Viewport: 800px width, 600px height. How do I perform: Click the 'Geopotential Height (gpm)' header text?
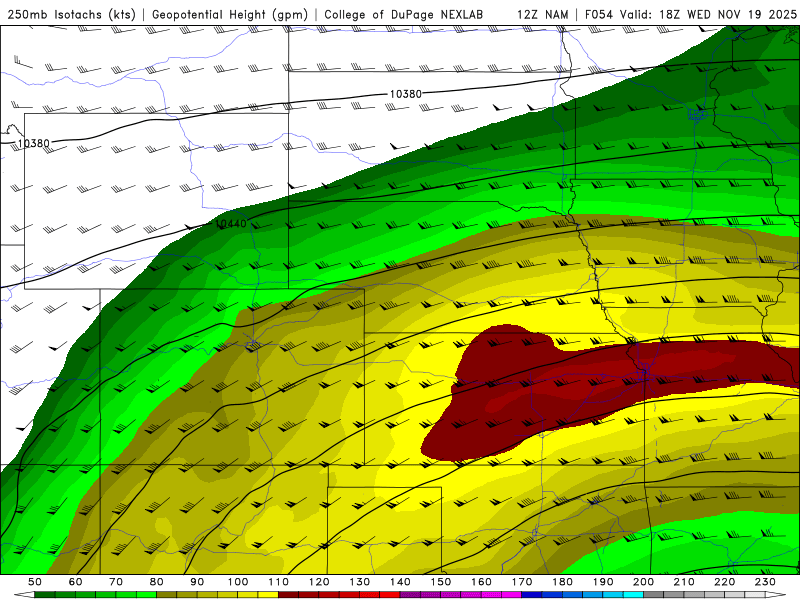tap(230, 15)
